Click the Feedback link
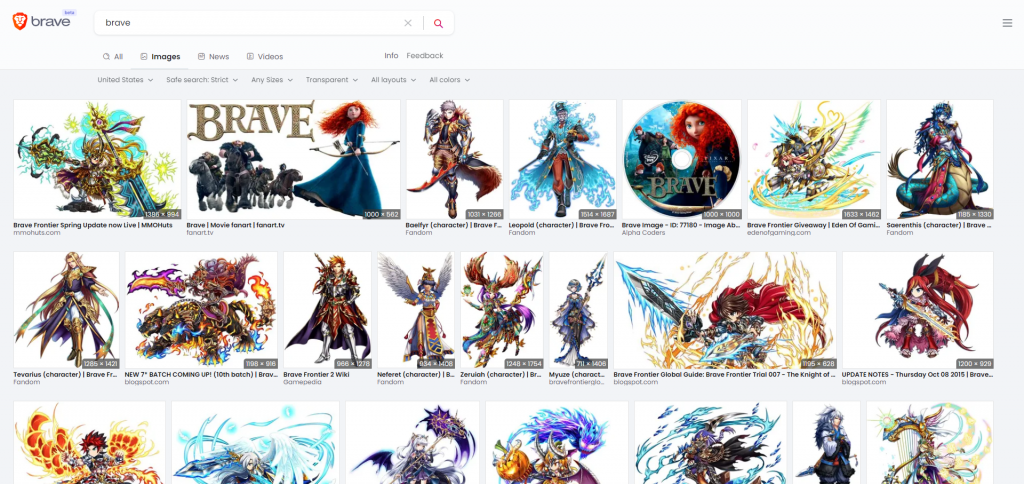Image resolution: width=1024 pixels, height=484 pixels. [x=425, y=56]
